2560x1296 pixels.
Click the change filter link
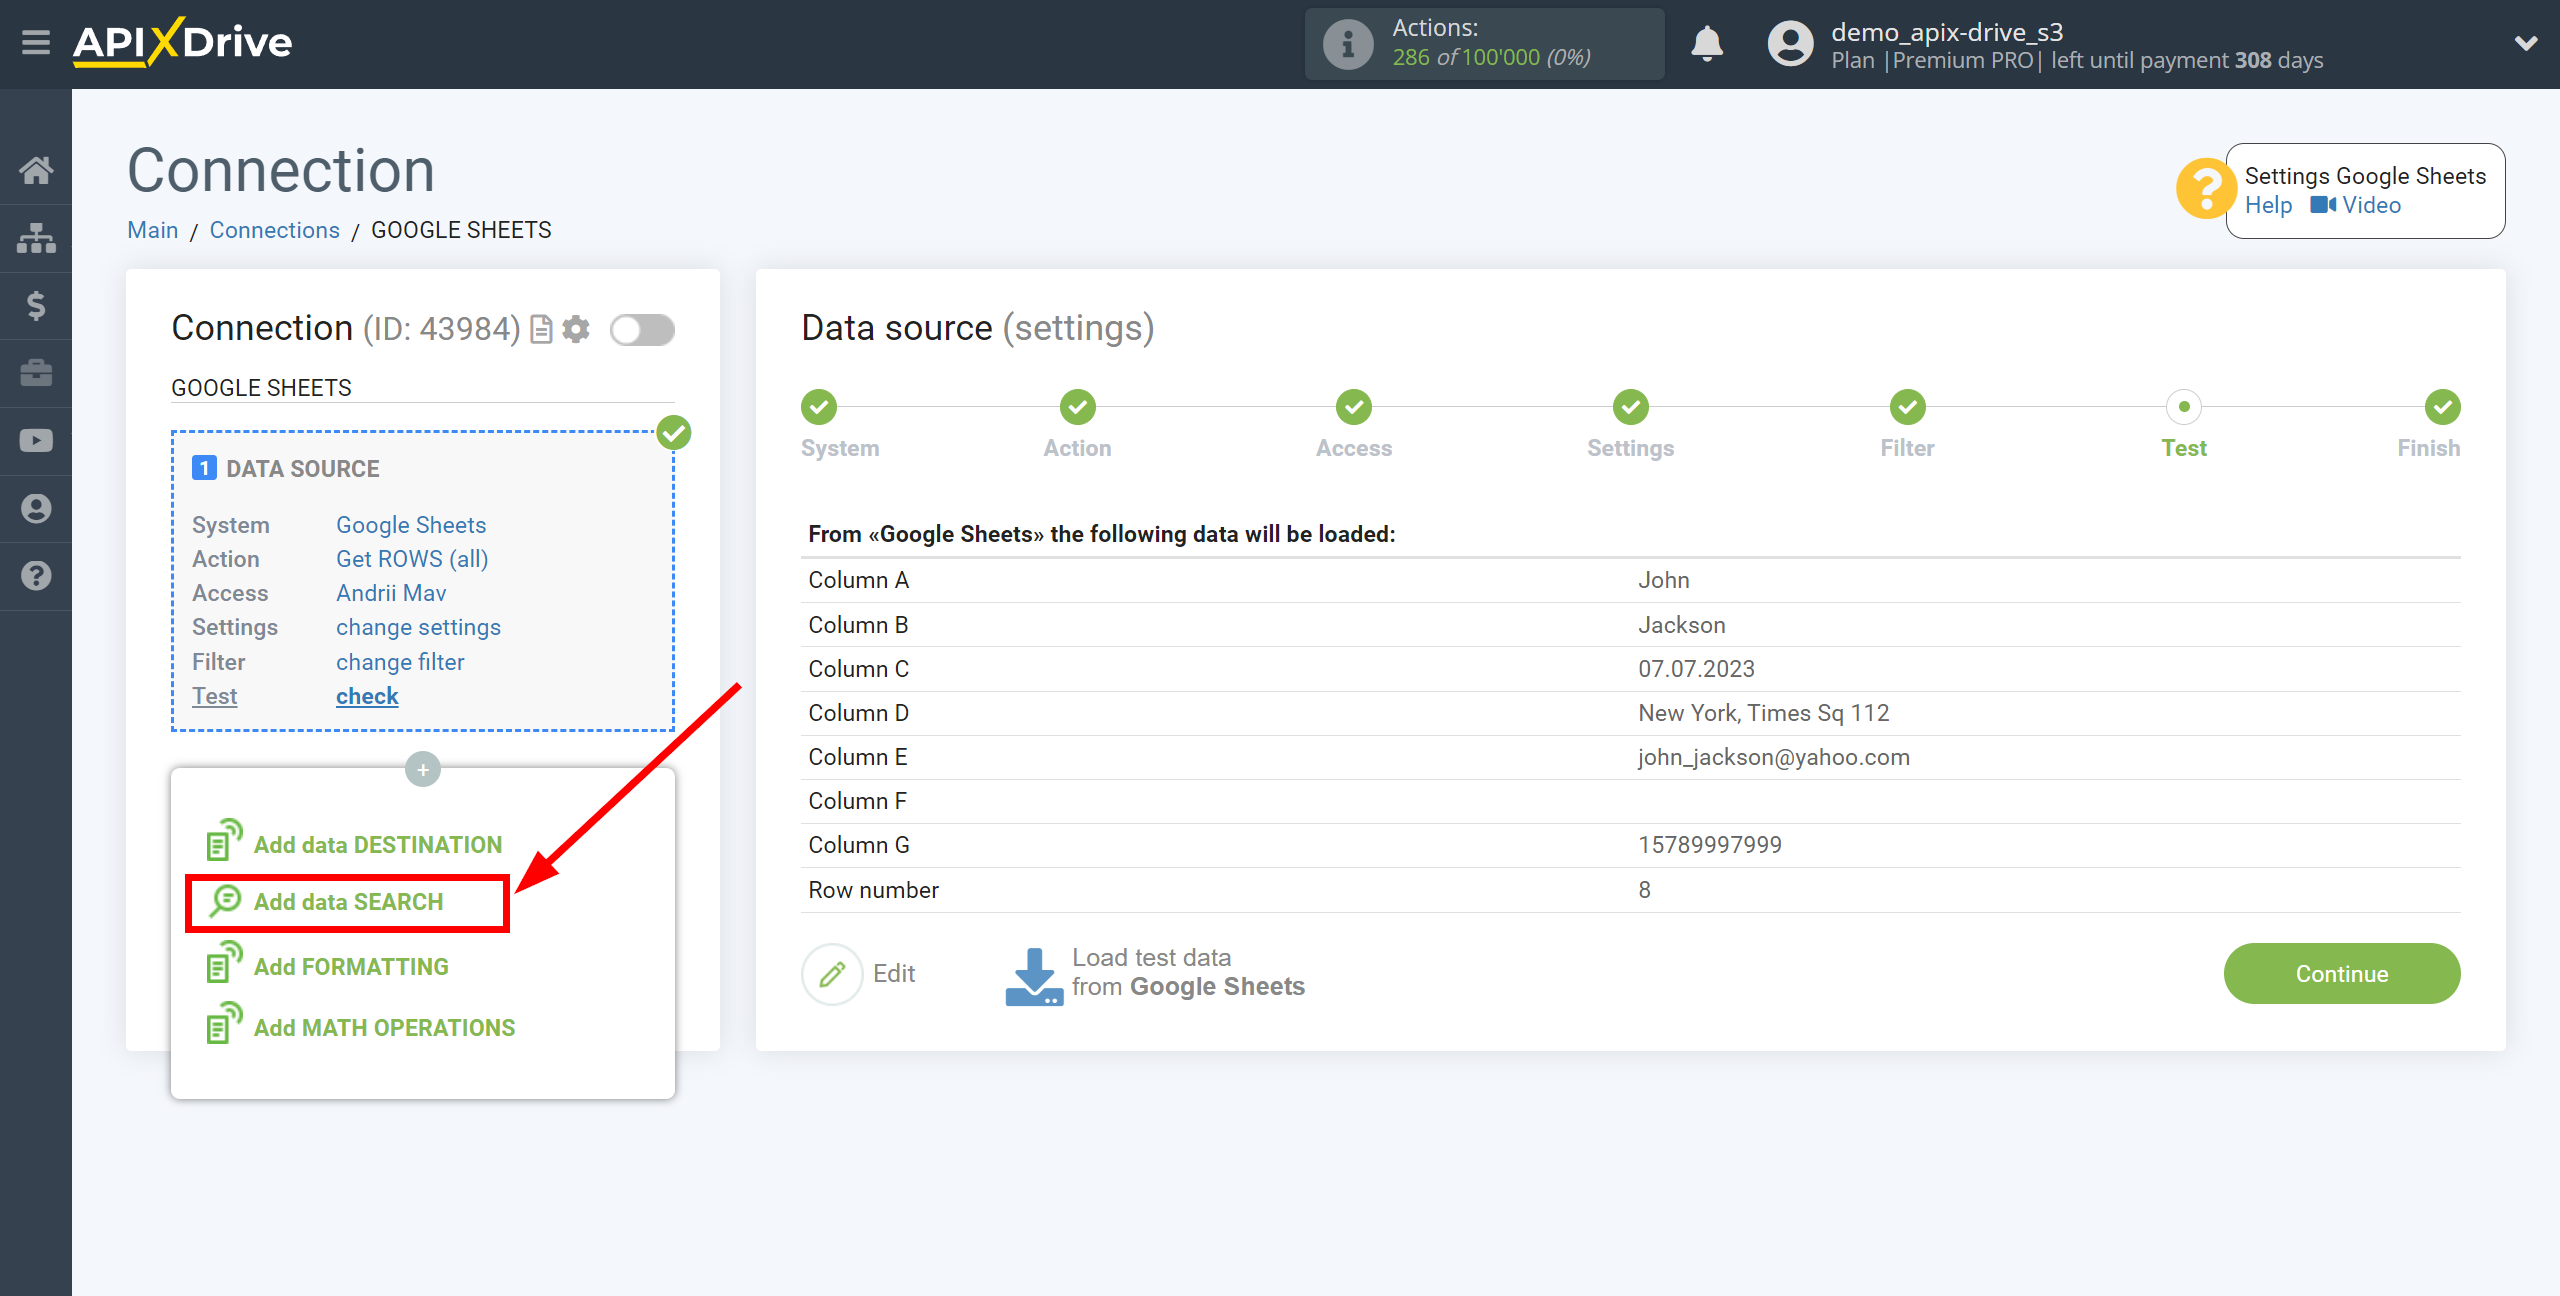pyautogui.click(x=400, y=662)
